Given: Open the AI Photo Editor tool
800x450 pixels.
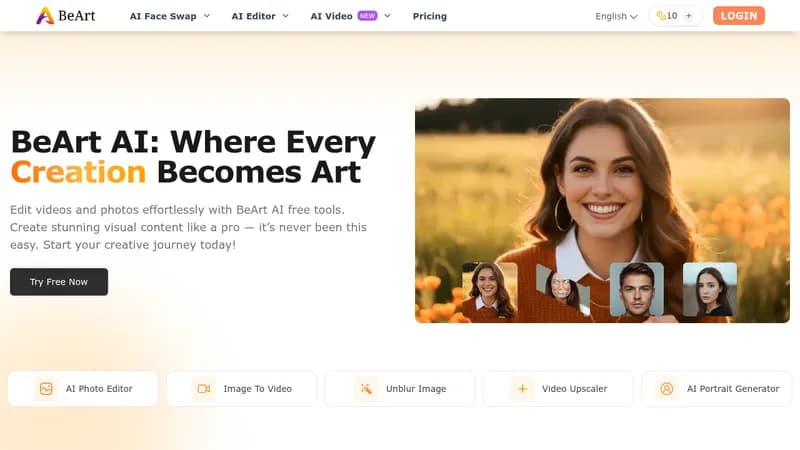Looking at the screenshot, I should pyautogui.click(x=83, y=389).
